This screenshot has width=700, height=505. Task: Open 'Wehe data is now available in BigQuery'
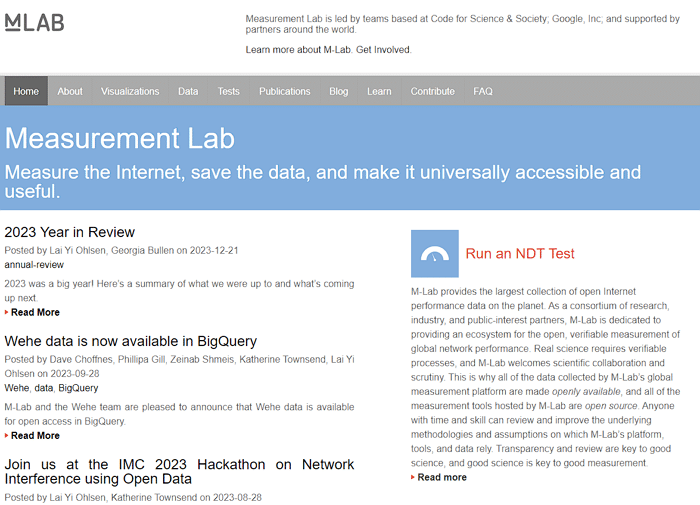point(130,341)
